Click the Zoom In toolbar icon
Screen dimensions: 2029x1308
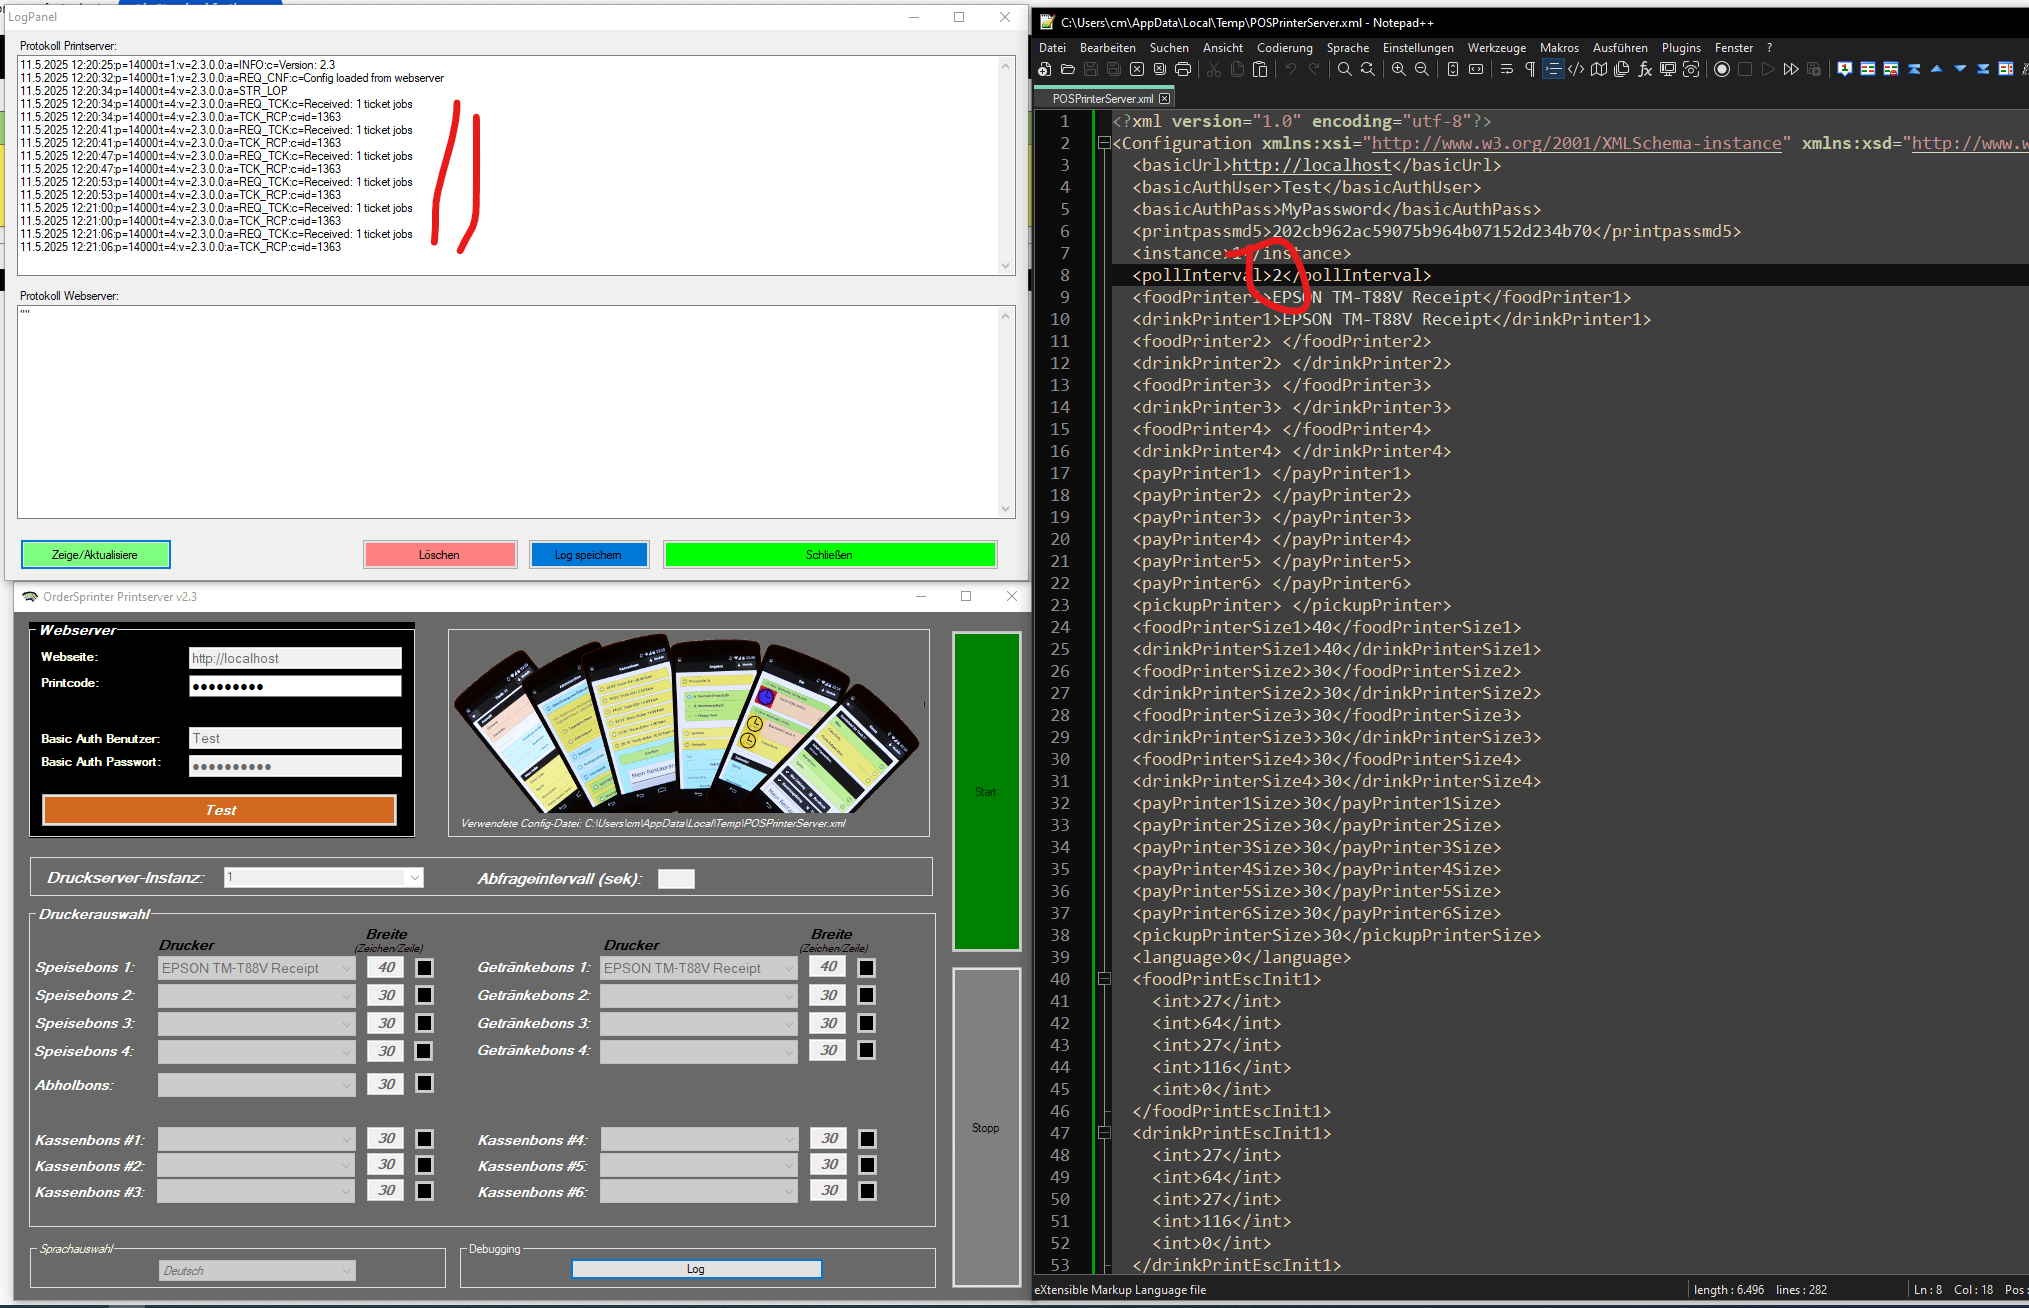coord(1398,69)
